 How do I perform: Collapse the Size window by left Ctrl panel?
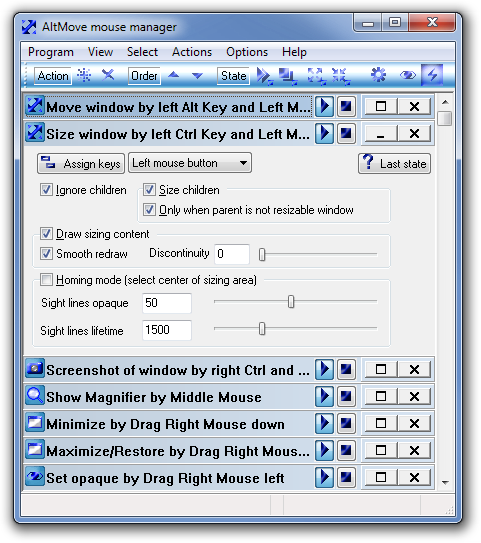click(x=381, y=134)
